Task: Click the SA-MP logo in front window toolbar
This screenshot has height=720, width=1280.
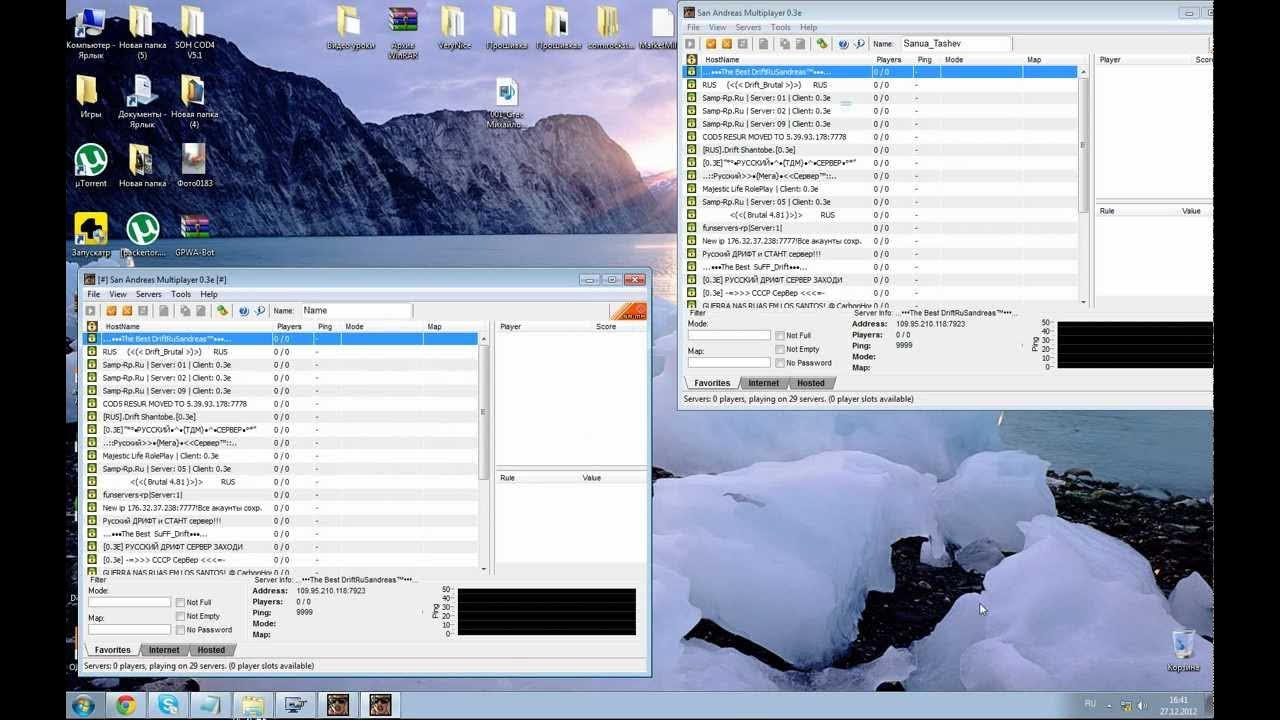Action: [628, 311]
